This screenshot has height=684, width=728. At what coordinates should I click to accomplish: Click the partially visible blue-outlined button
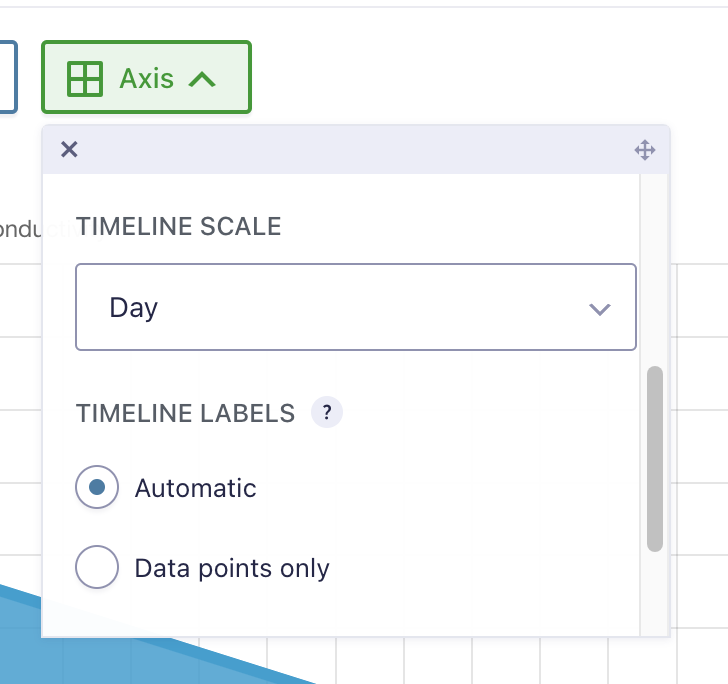pos(9,77)
